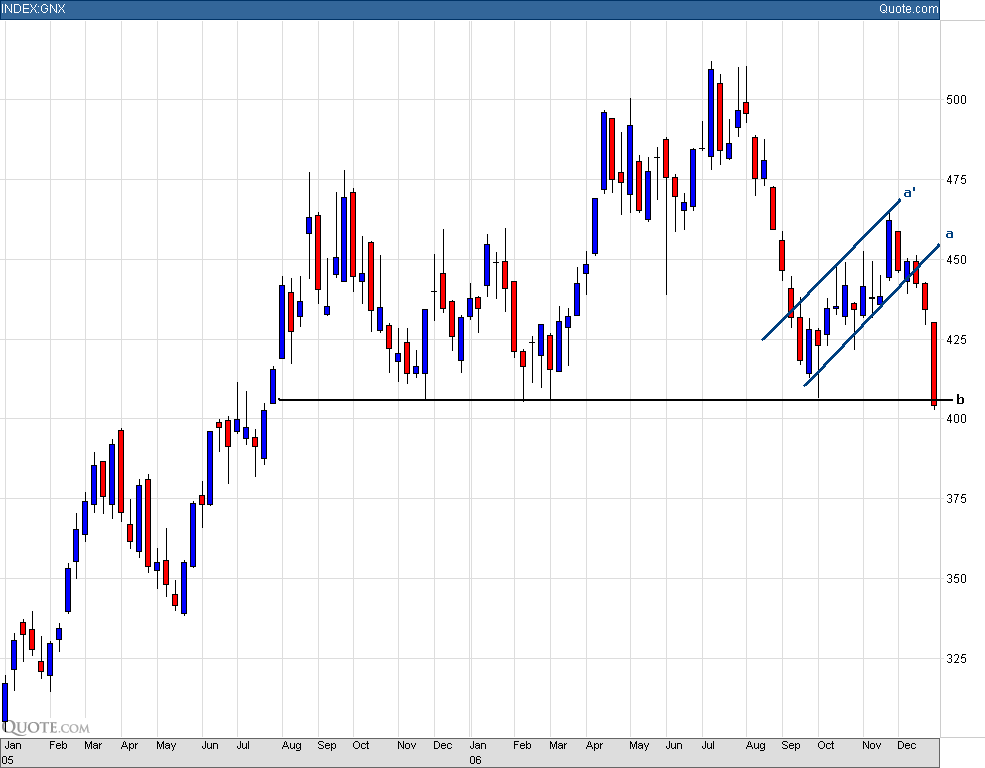
Task: Click the INDEX:GNX chart title
Action: [33, 9]
